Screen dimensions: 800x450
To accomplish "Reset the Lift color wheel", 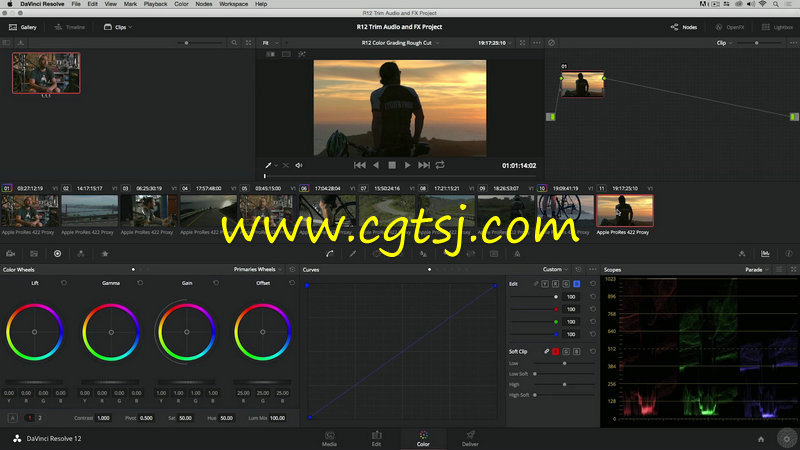I will coord(64,283).
